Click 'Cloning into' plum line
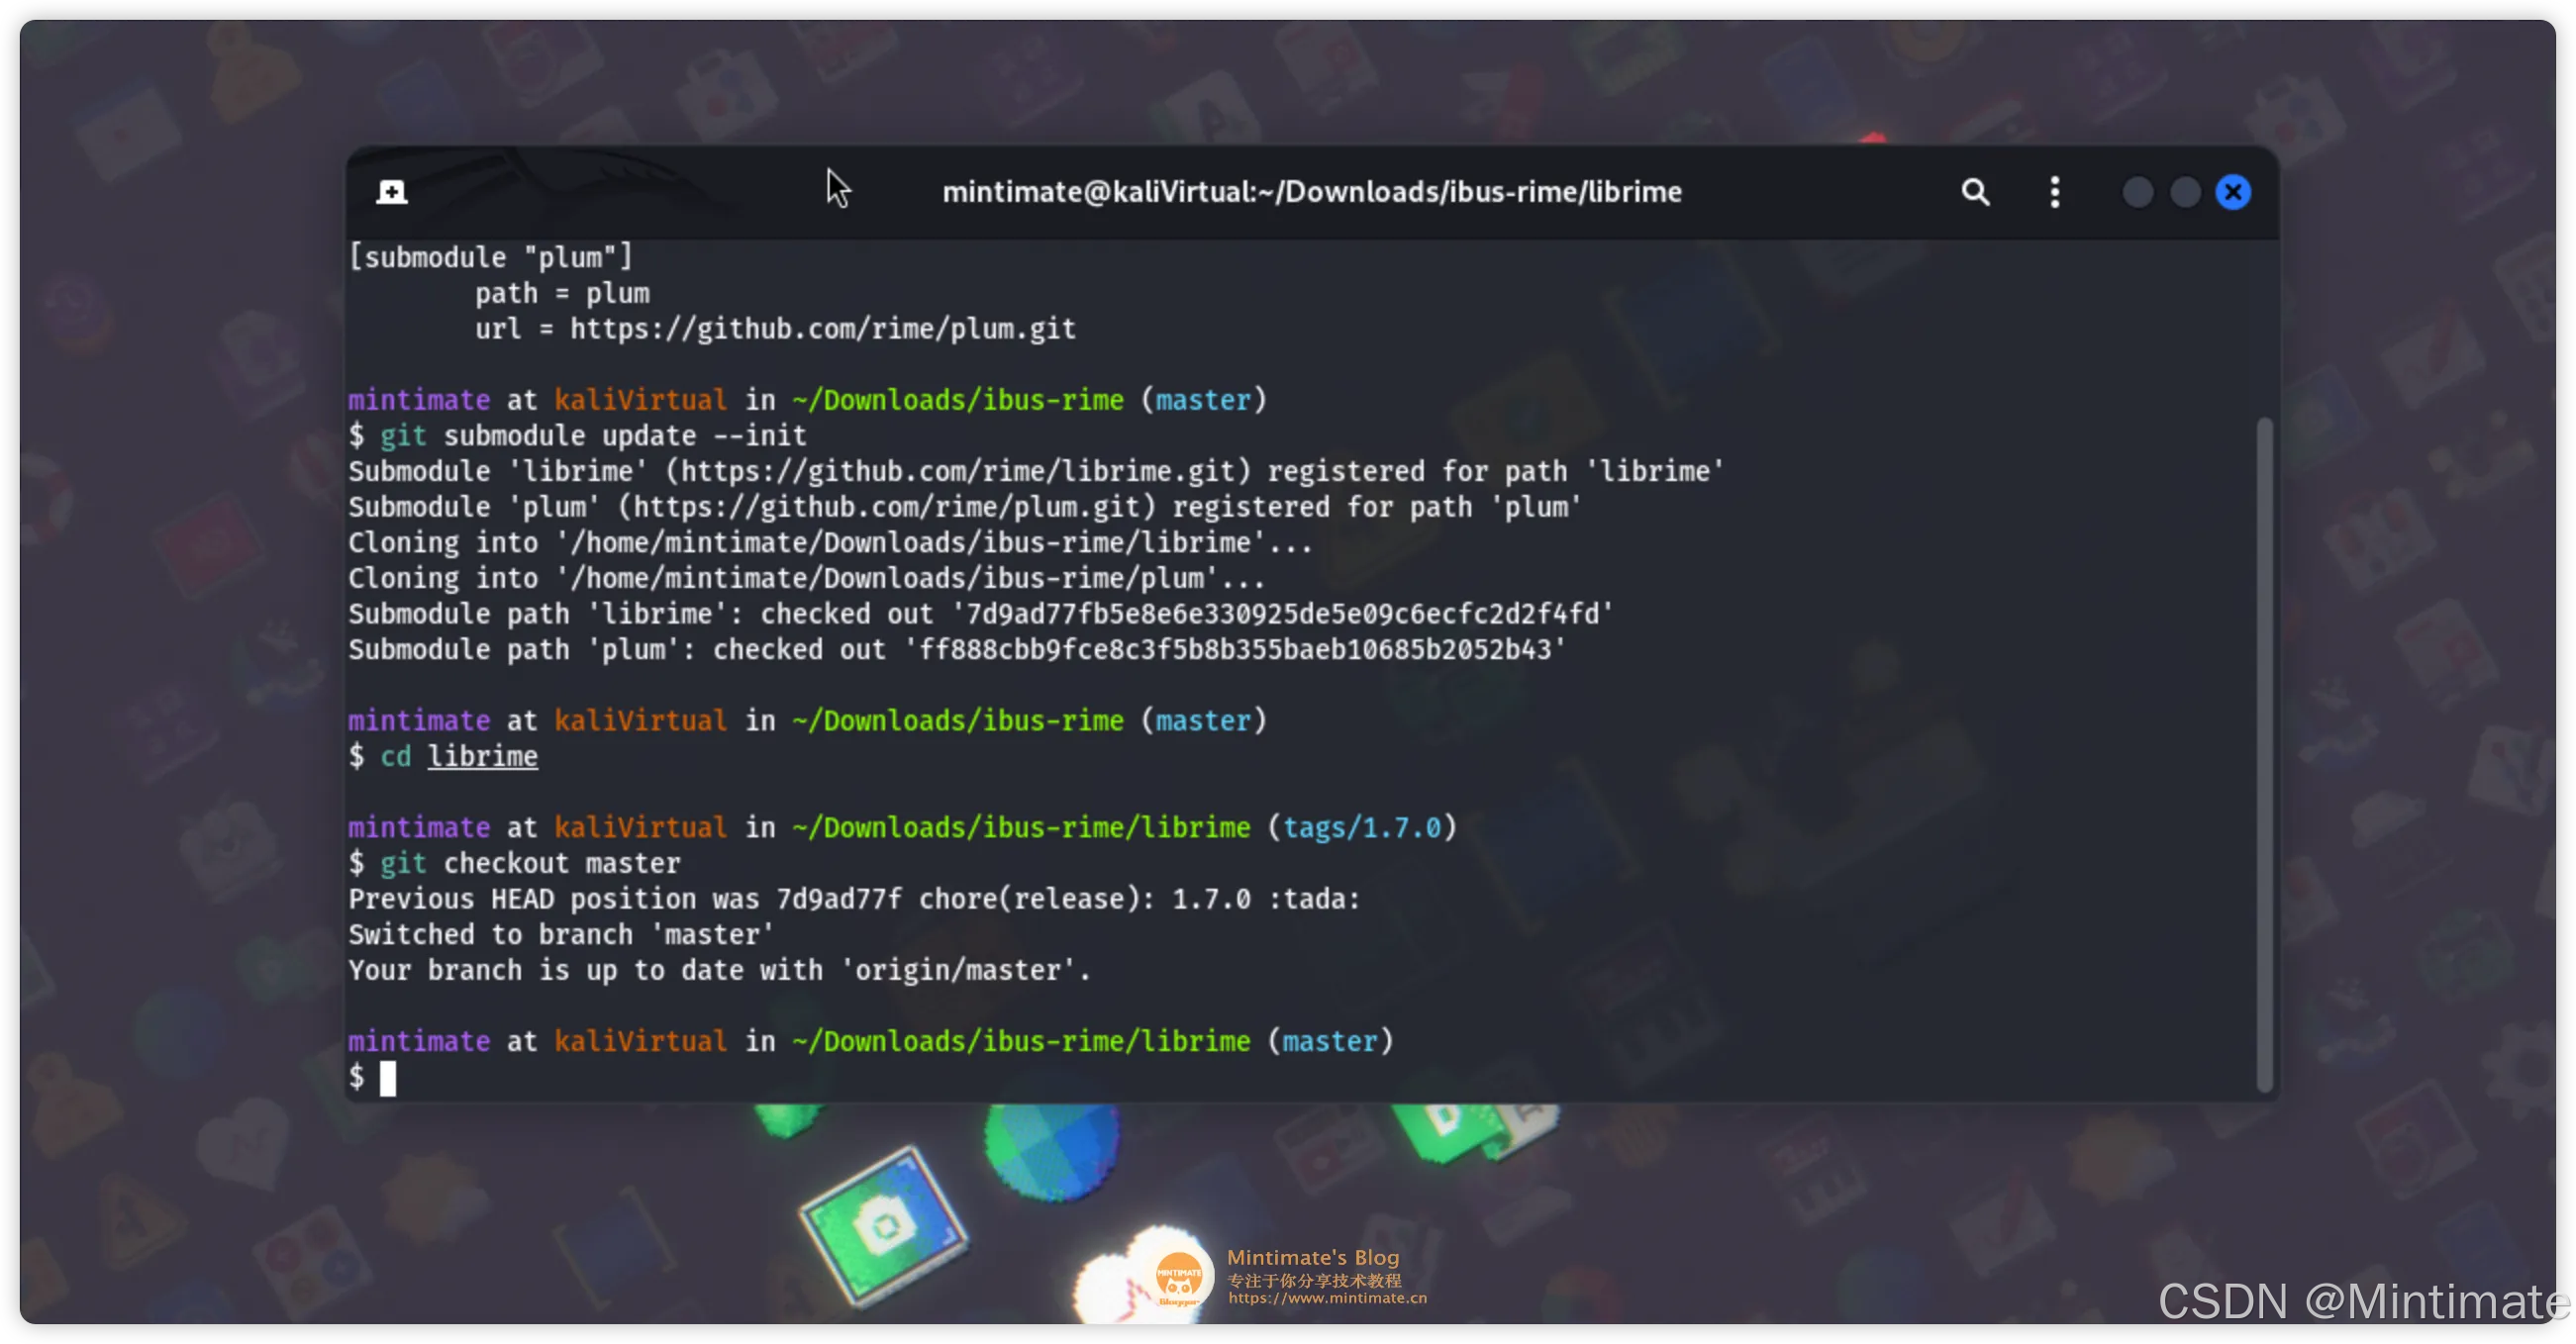Viewport: 2576px width, 1344px height. pyautogui.click(x=806, y=579)
